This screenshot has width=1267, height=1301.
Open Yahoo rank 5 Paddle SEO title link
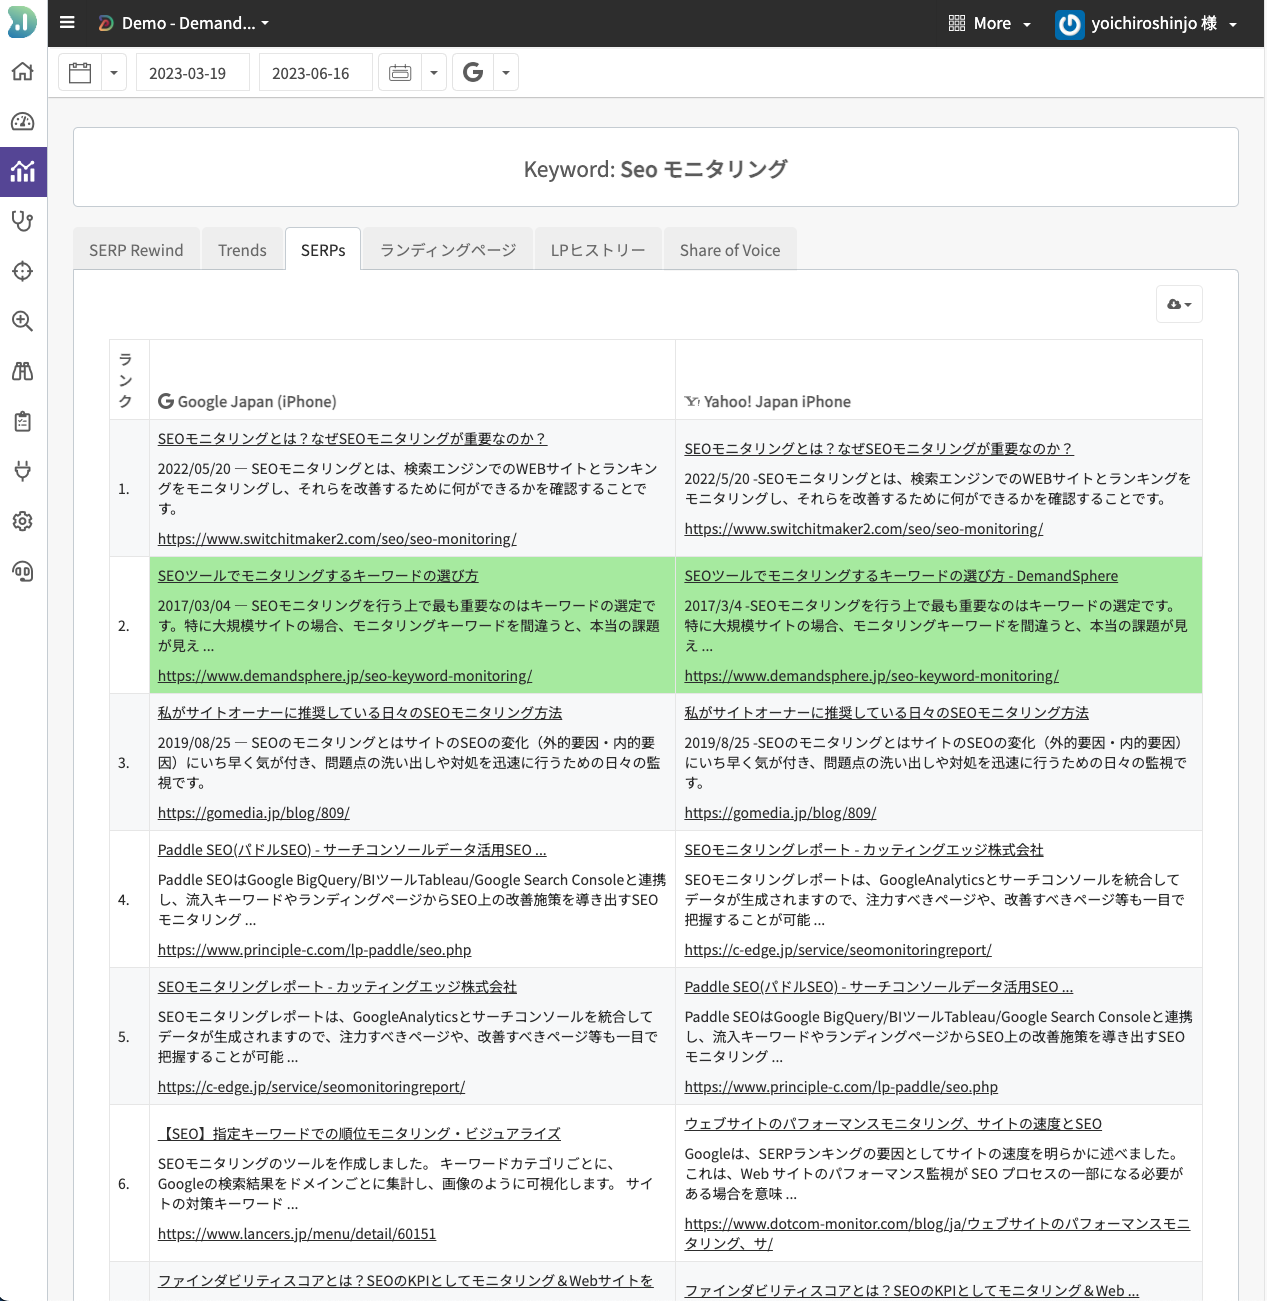click(x=879, y=986)
